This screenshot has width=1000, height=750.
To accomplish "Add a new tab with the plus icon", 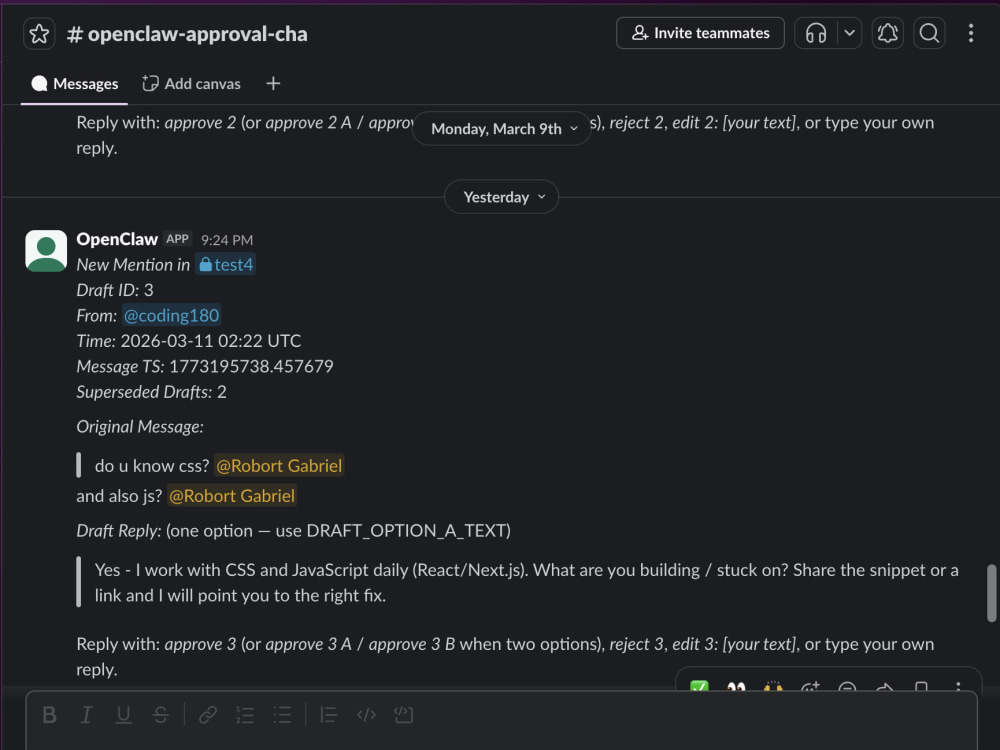I will tap(273, 84).
